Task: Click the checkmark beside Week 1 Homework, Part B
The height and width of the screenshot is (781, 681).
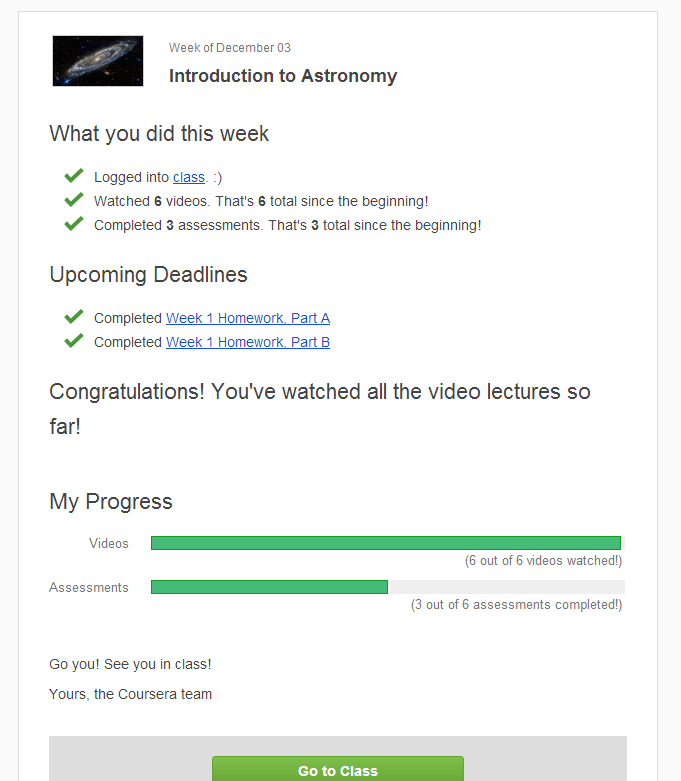Action: click(73, 341)
